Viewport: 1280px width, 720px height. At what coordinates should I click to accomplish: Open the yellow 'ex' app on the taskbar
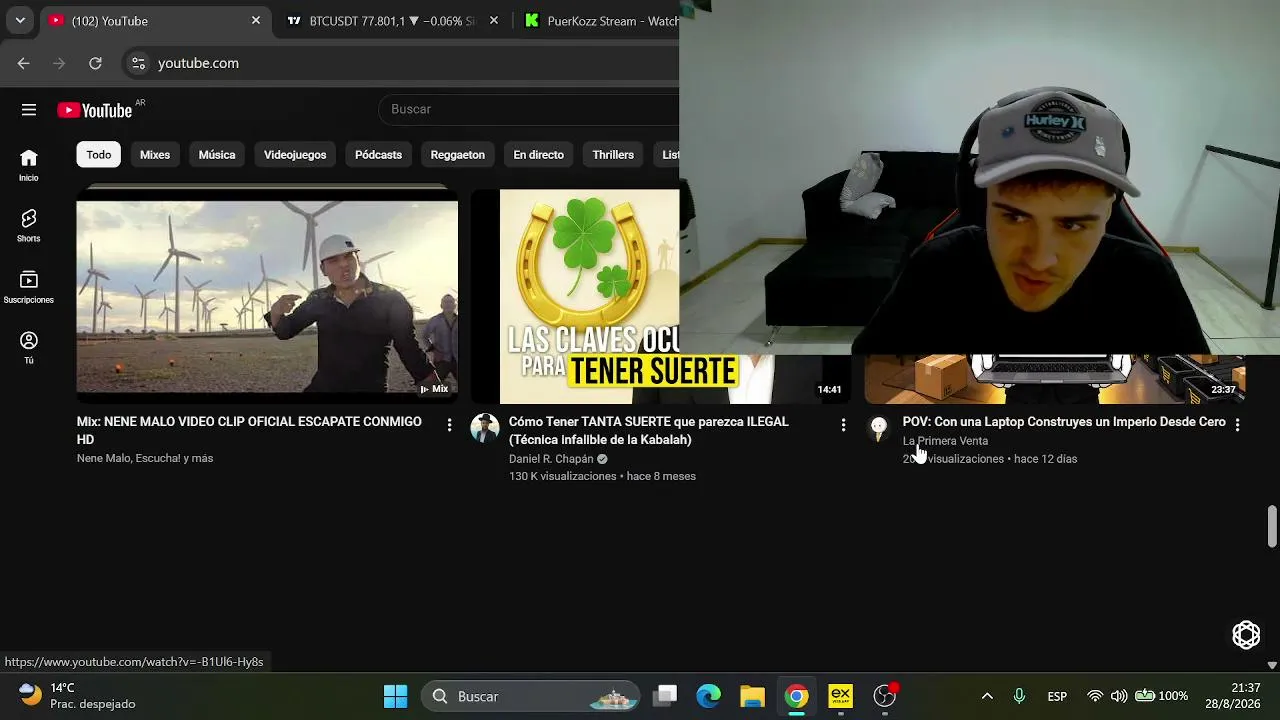[x=840, y=696]
